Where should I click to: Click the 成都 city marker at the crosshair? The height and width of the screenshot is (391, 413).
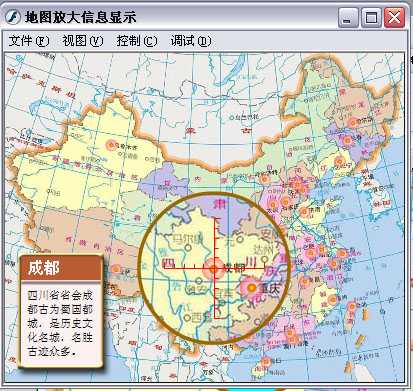(x=213, y=268)
